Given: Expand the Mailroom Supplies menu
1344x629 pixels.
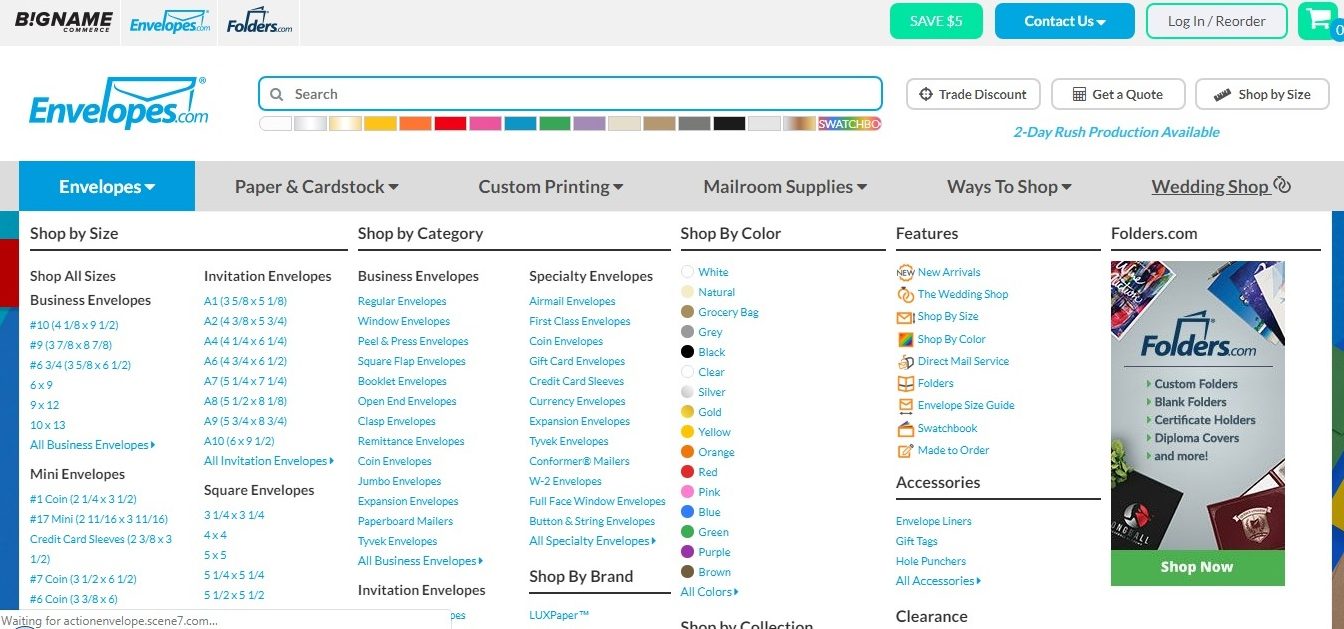Looking at the screenshot, I should [784, 186].
